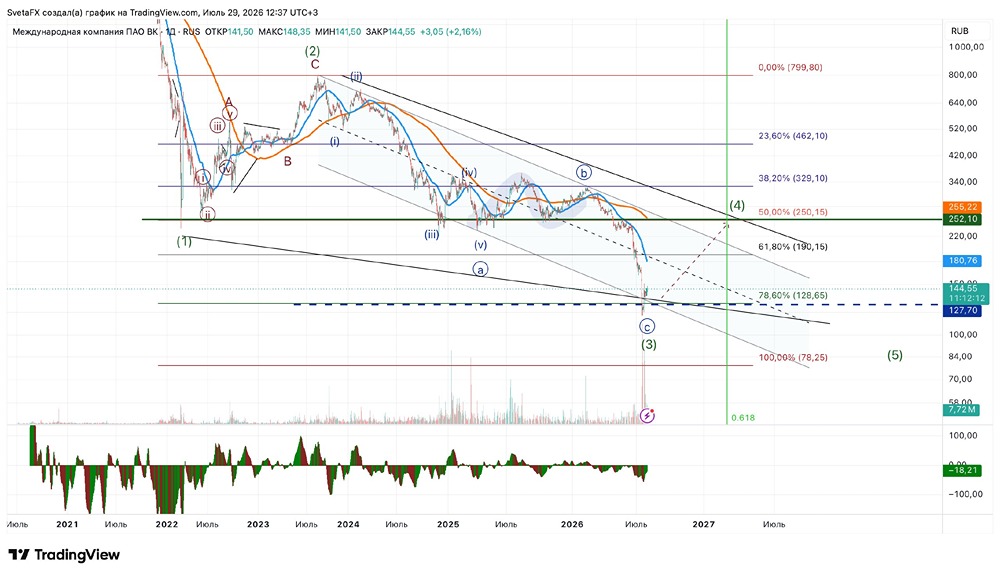1000x576 pixels.
Task: Click the green 252,10 price label
Action: (x=962, y=219)
